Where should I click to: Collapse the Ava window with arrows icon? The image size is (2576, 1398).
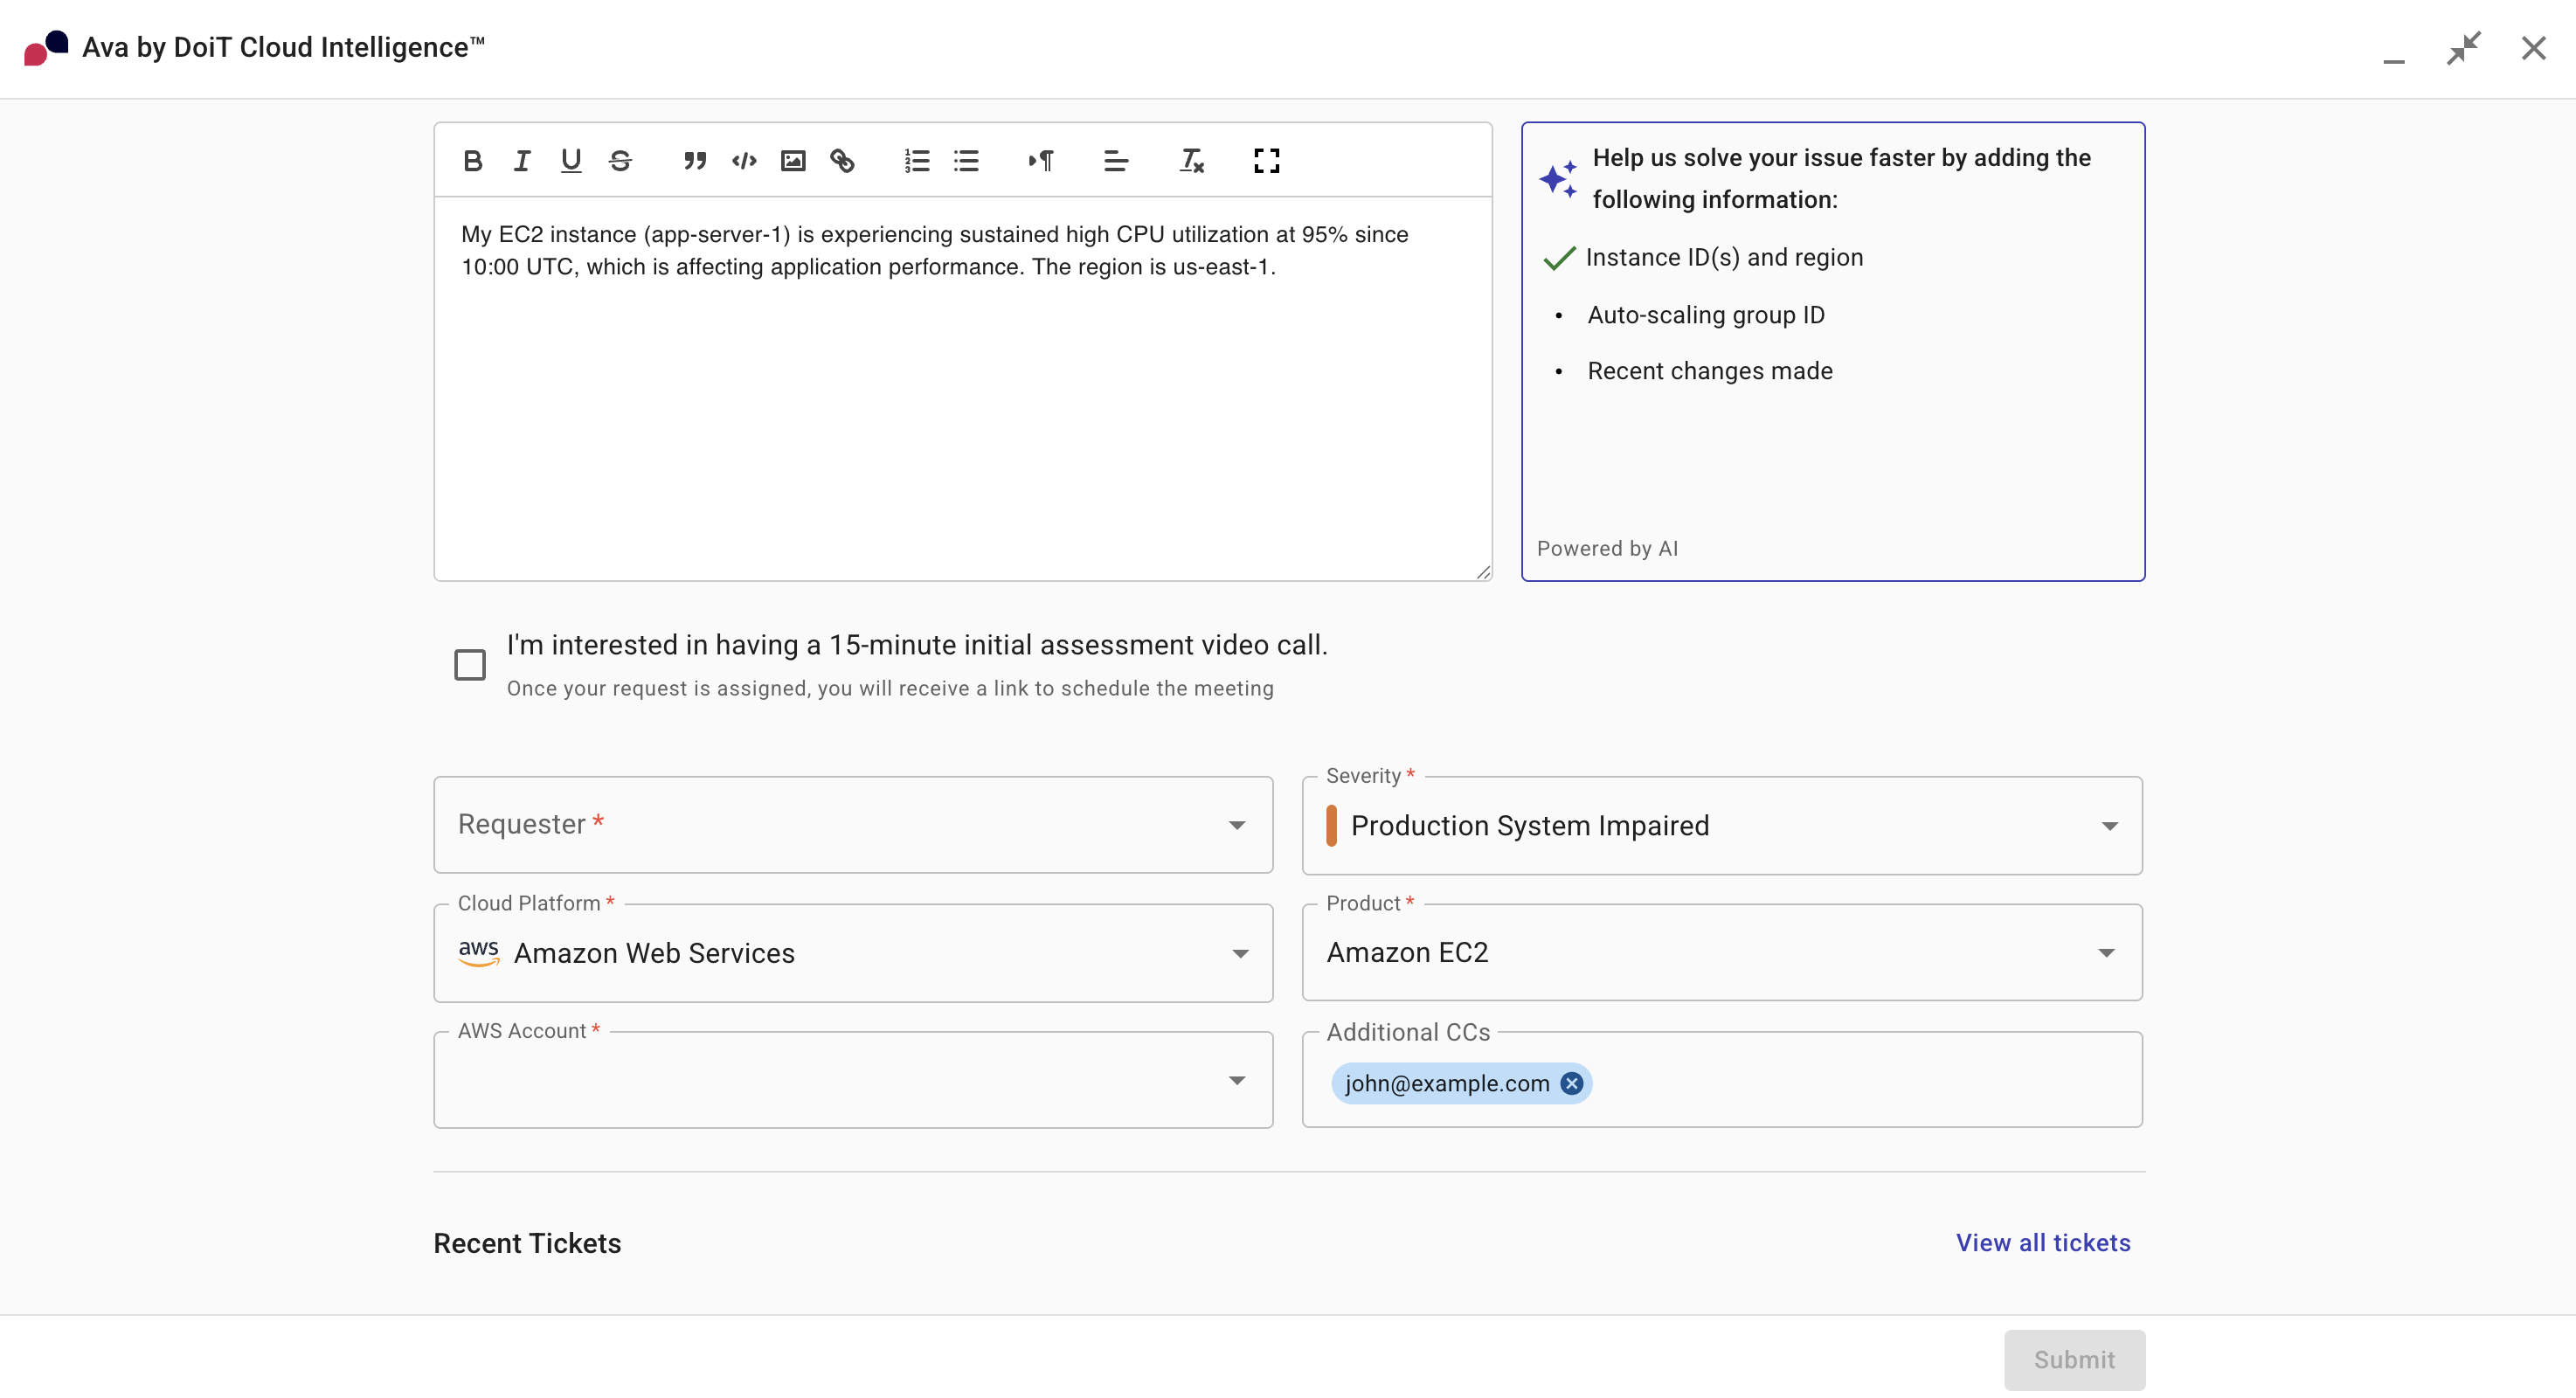(x=2464, y=48)
